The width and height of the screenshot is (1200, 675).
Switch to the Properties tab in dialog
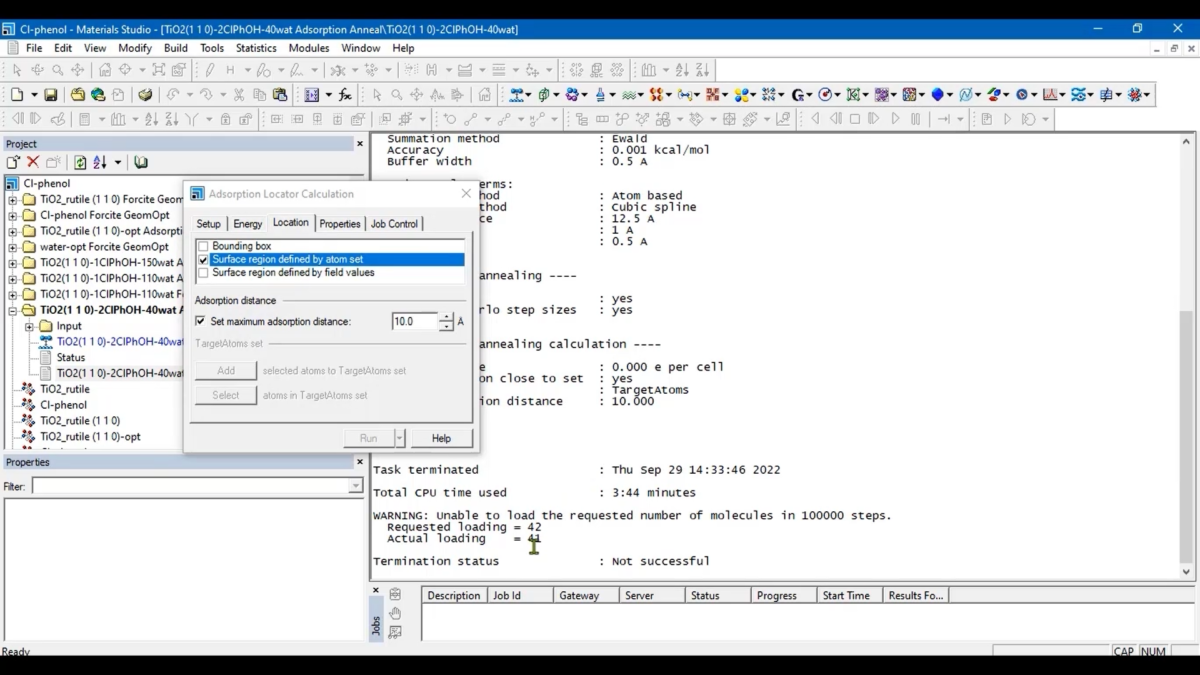coord(340,224)
